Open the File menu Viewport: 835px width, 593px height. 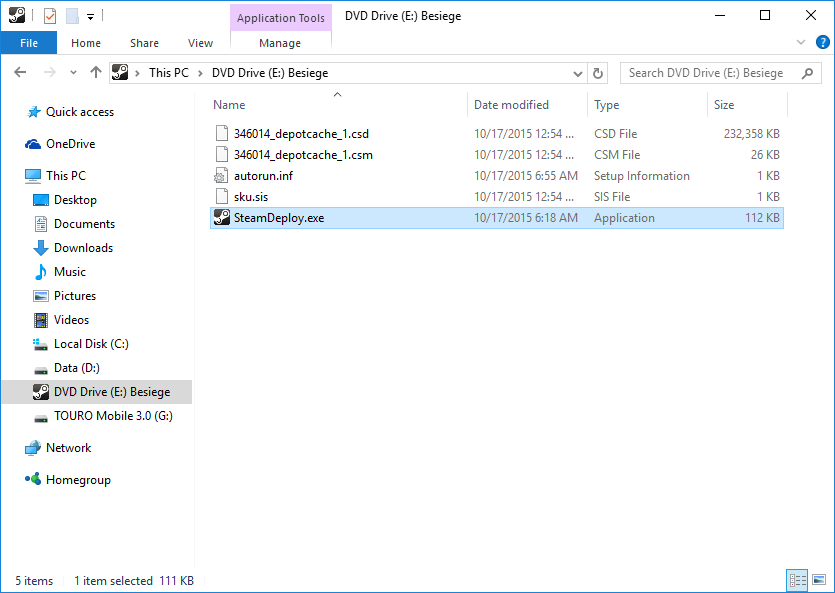[29, 43]
